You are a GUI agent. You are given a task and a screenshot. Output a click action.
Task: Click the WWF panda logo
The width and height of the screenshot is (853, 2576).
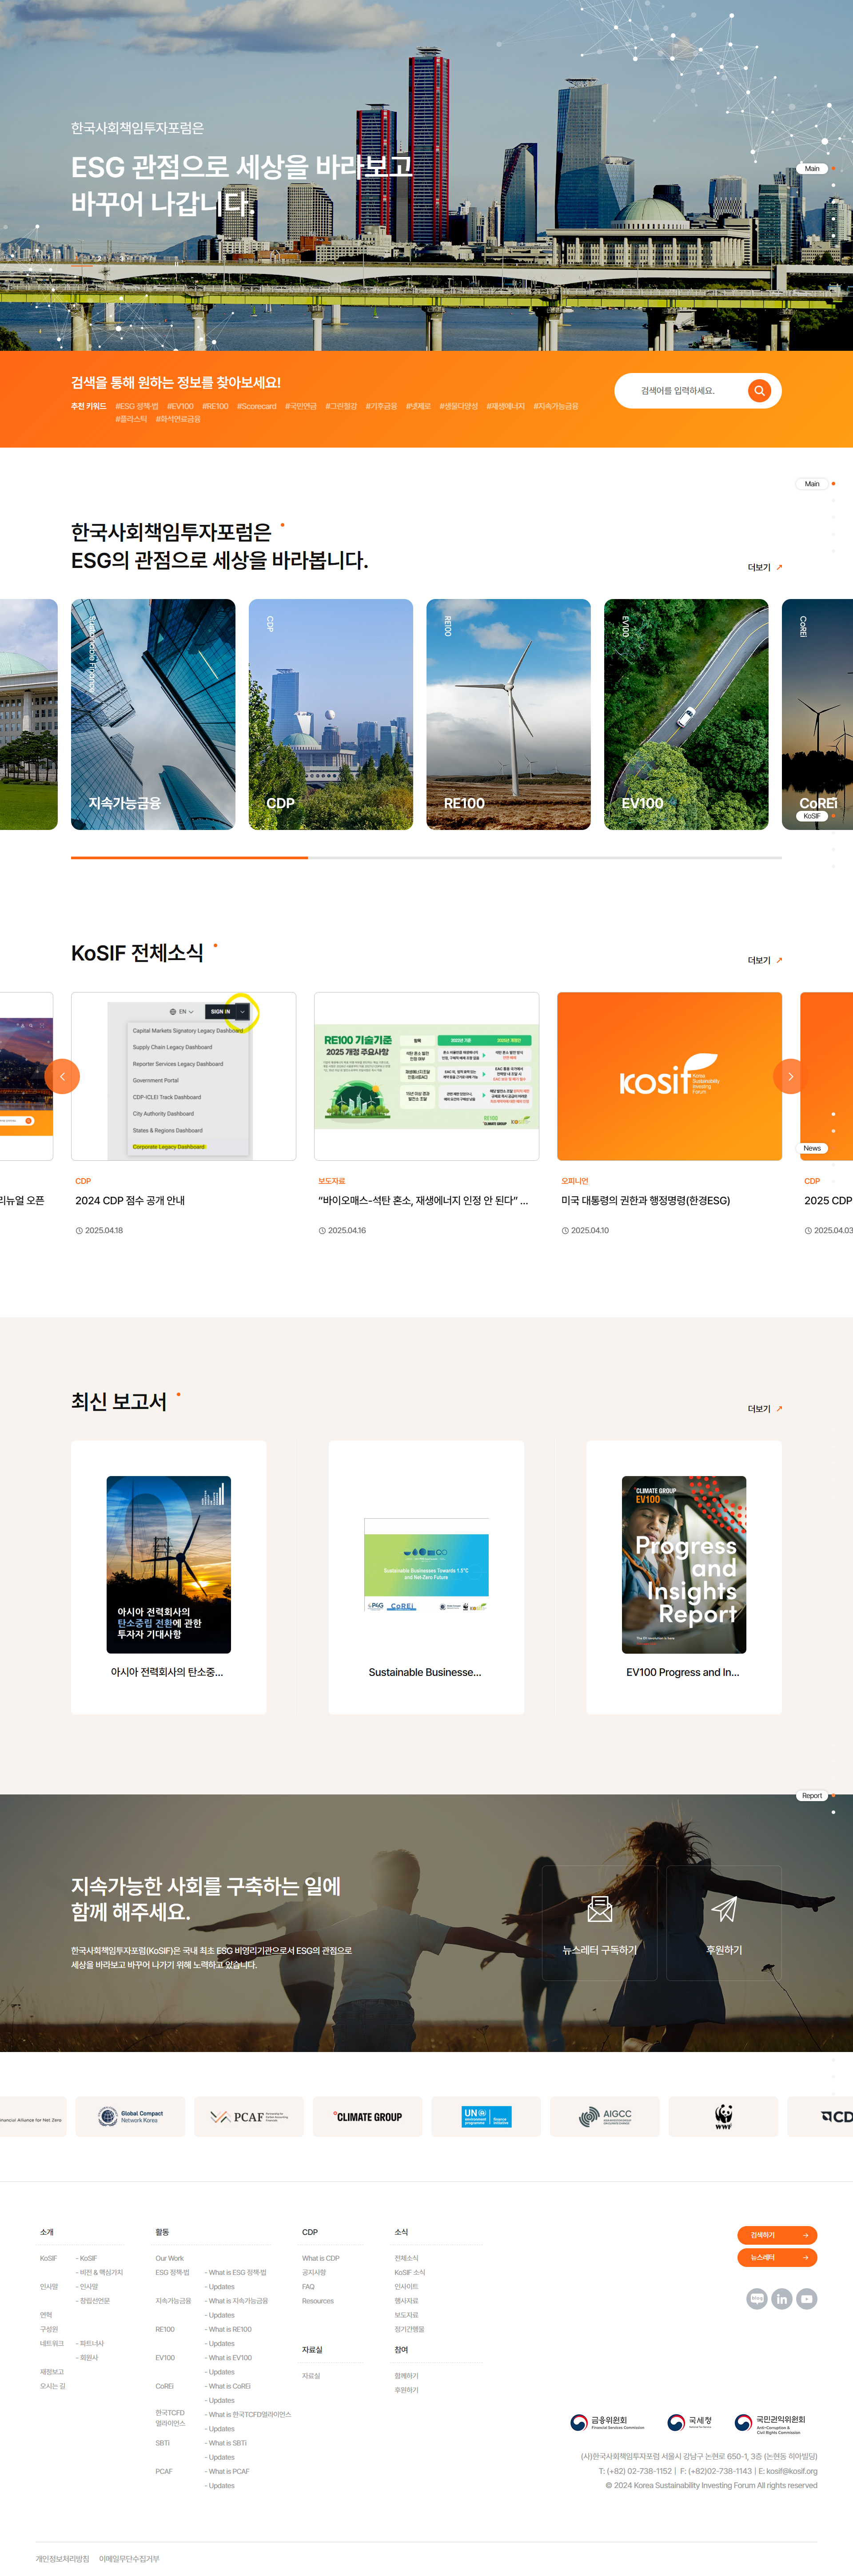pyautogui.click(x=723, y=2117)
